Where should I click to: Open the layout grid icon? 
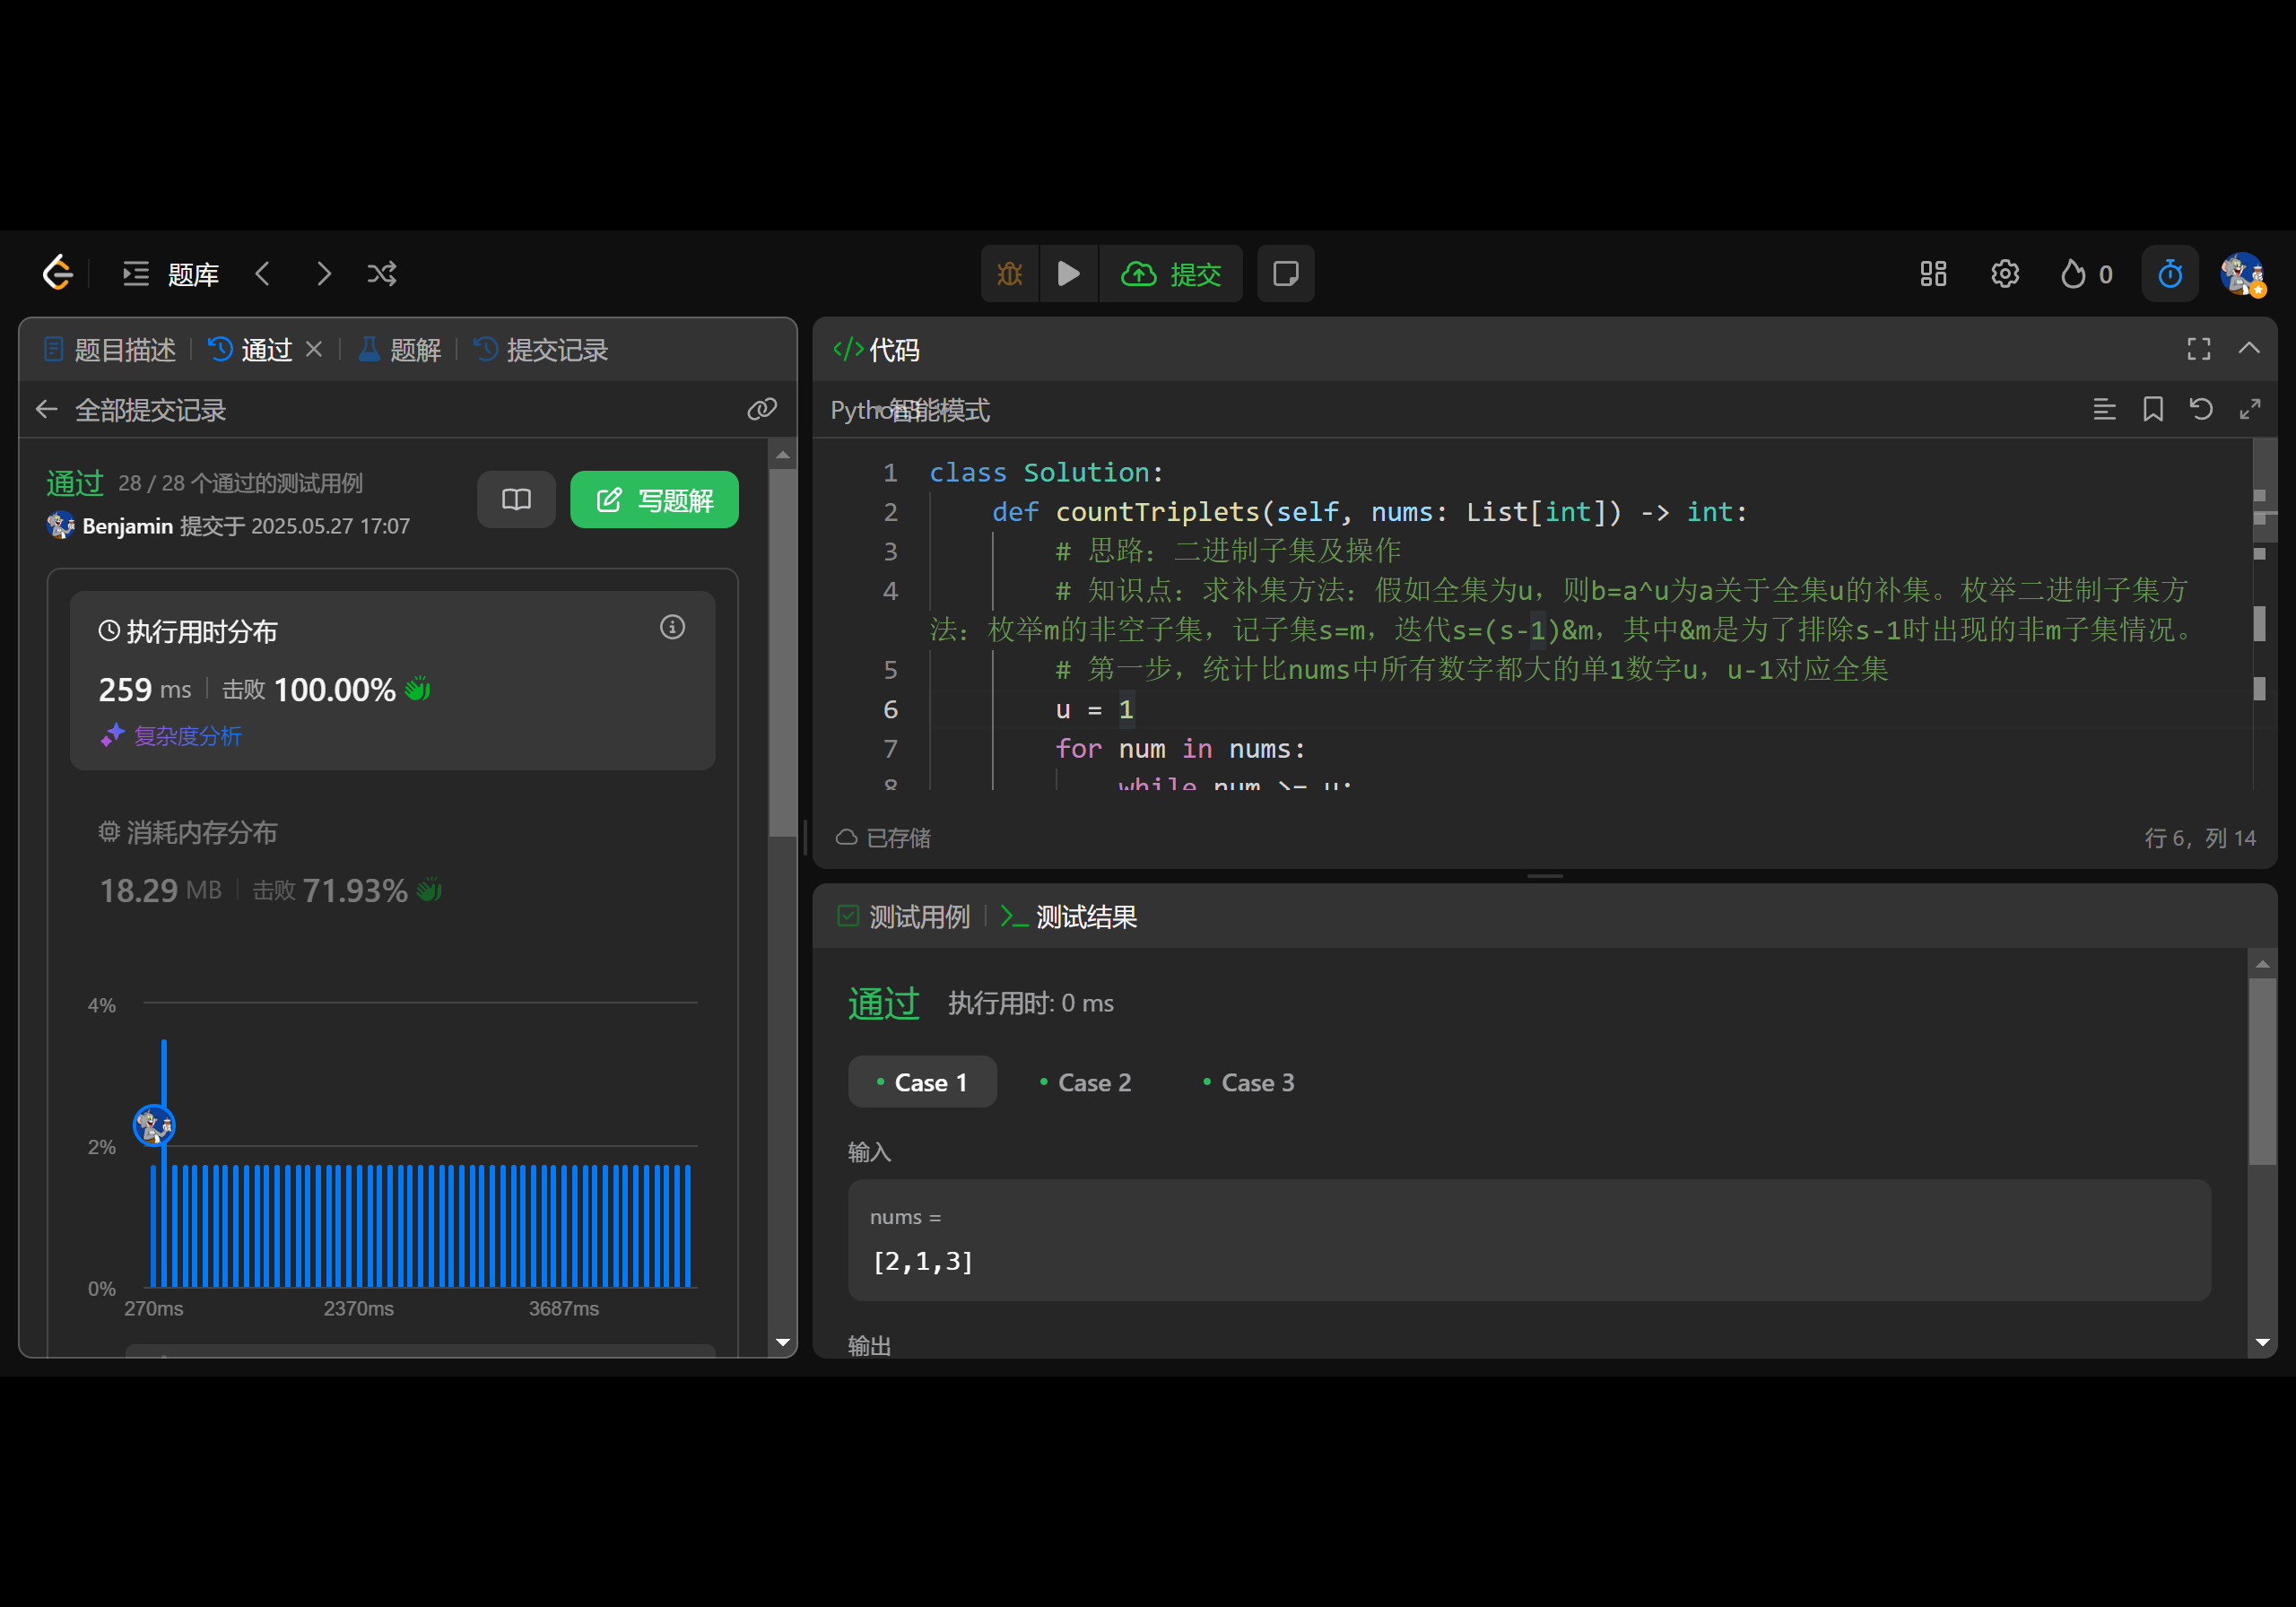pyautogui.click(x=1932, y=273)
